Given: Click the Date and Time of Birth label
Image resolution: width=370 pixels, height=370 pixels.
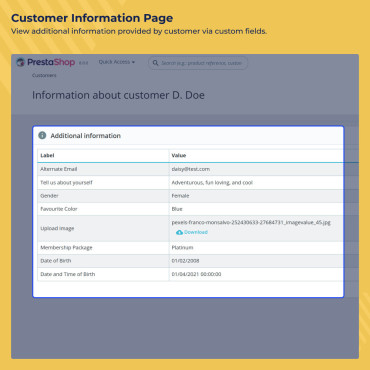Looking at the screenshot, I should click(68, 274).
